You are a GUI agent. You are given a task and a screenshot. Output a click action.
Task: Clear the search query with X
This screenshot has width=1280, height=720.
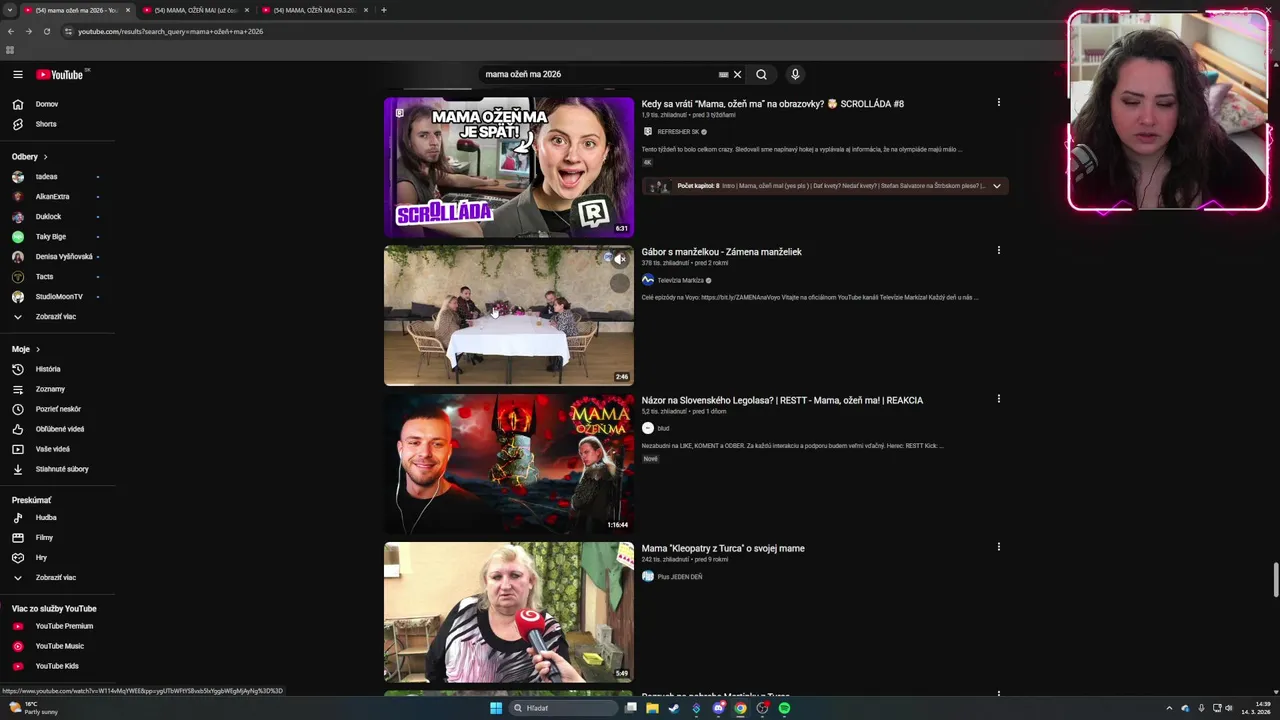tap(738, 74)
